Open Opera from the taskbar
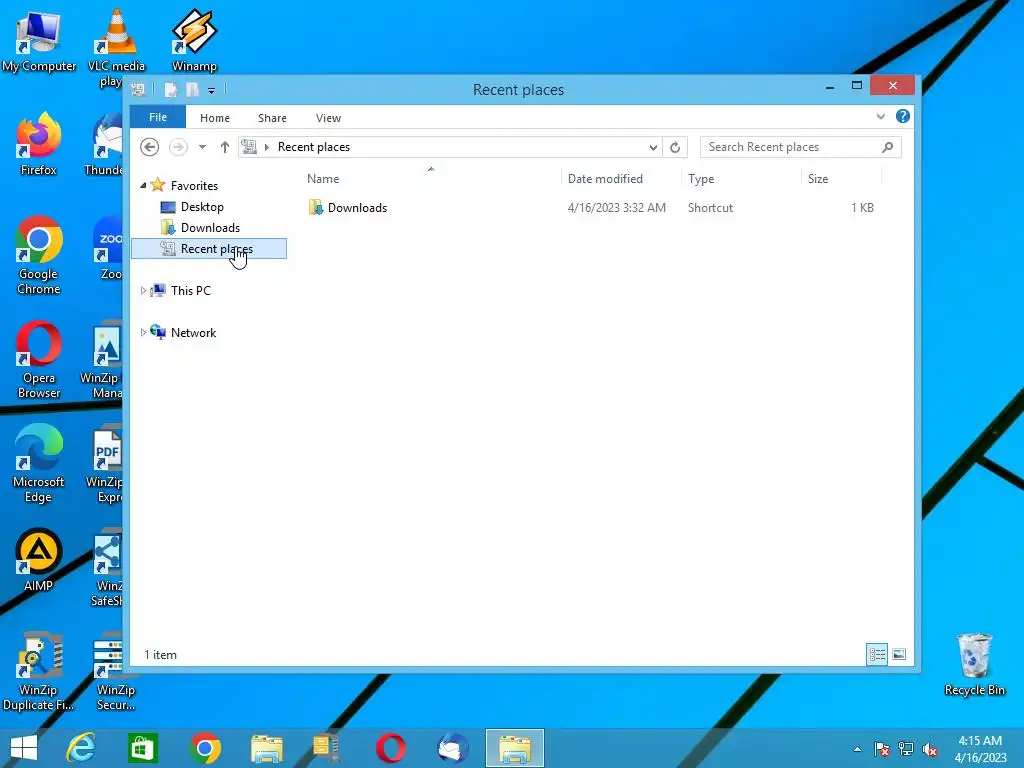Viewport: 1024px width, 768px height. (391, 748)
